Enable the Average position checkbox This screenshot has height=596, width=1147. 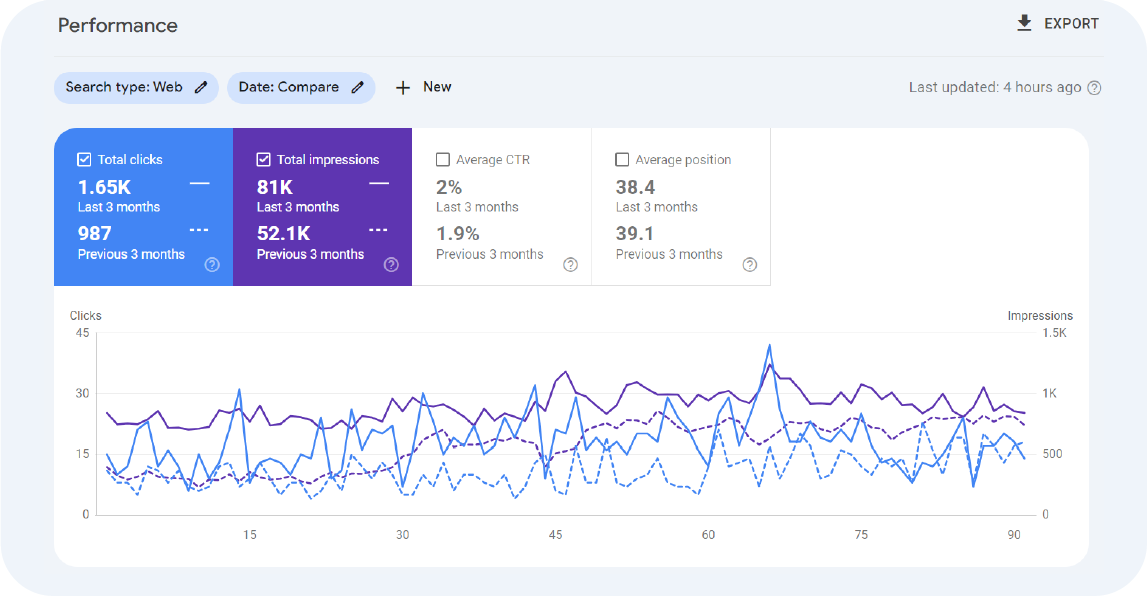[622, 159]
